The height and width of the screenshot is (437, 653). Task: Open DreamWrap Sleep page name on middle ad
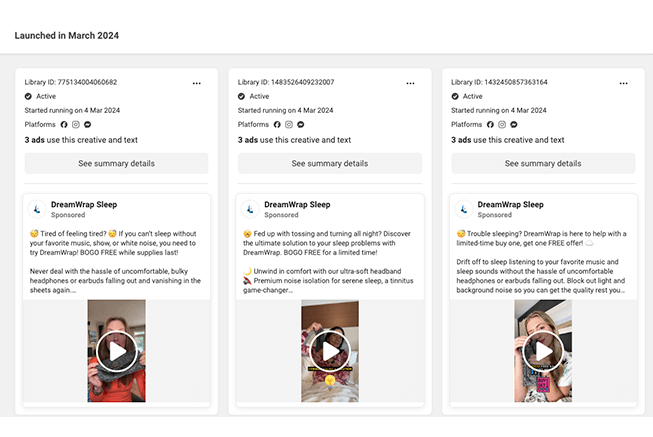tap(297, 204)
